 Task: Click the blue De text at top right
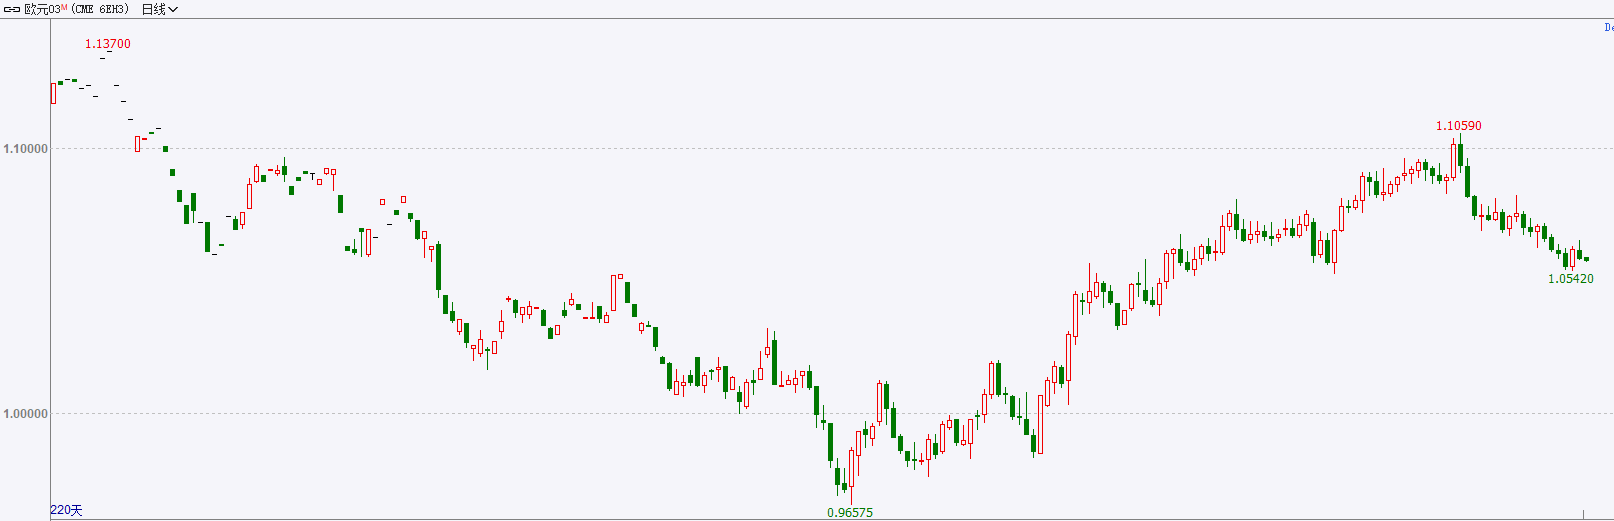pos(1608,27)
